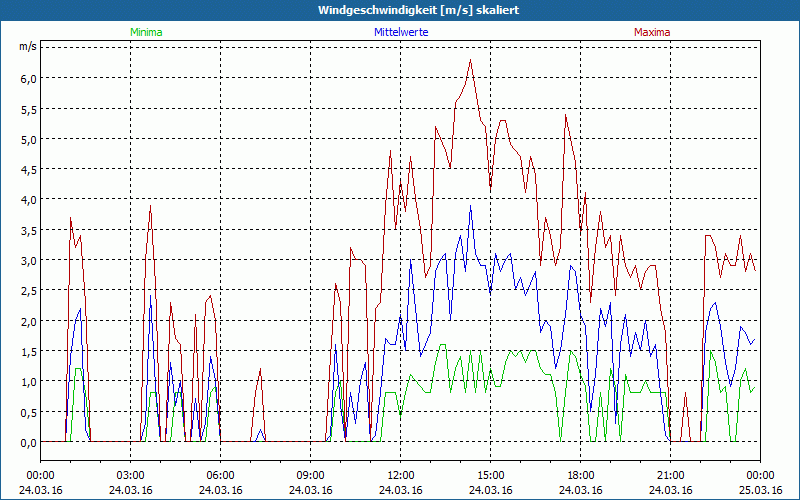Click the '4,0' y-axis value
800x500 pixels.
29,200
